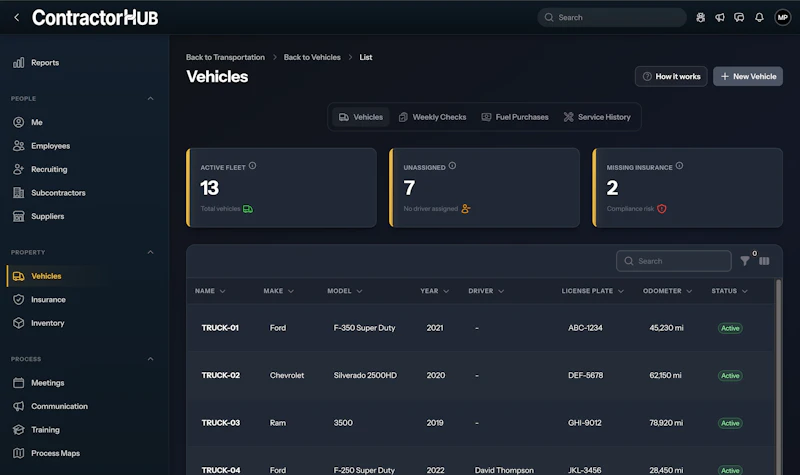This screenshot has width=800, height=475.
Task: Click the Recruiting add-person icon in sidebar
Action: tap(18, 169)
